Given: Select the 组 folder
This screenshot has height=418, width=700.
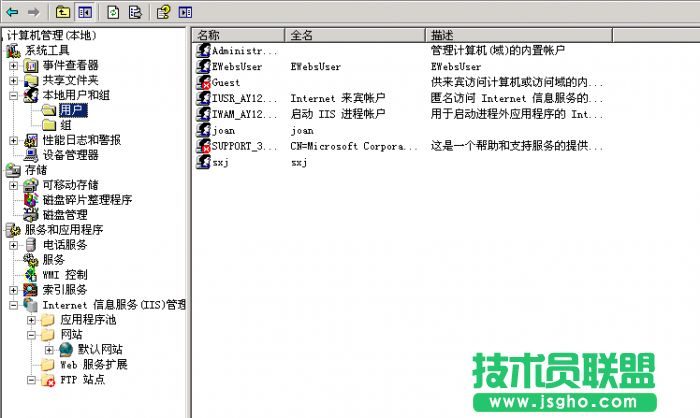Looking at the screenshot, I should click(x=66, y=125).
